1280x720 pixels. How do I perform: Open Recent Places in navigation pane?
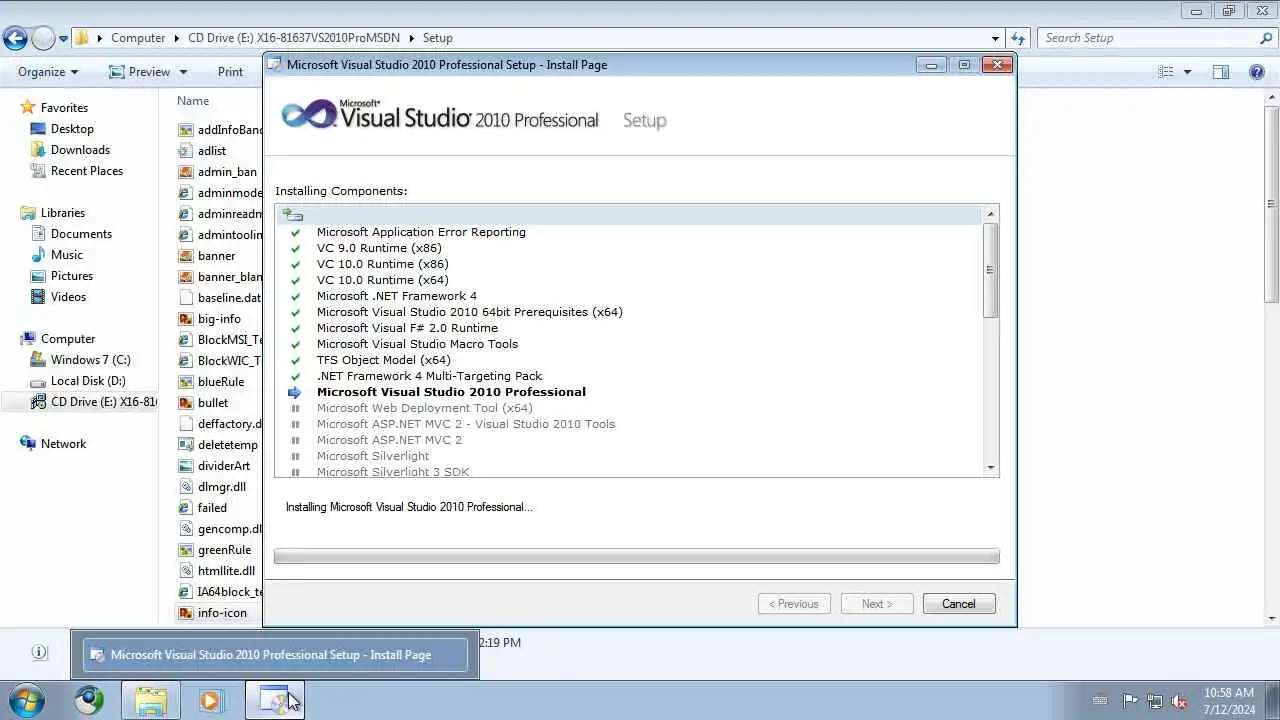(87, 171)
